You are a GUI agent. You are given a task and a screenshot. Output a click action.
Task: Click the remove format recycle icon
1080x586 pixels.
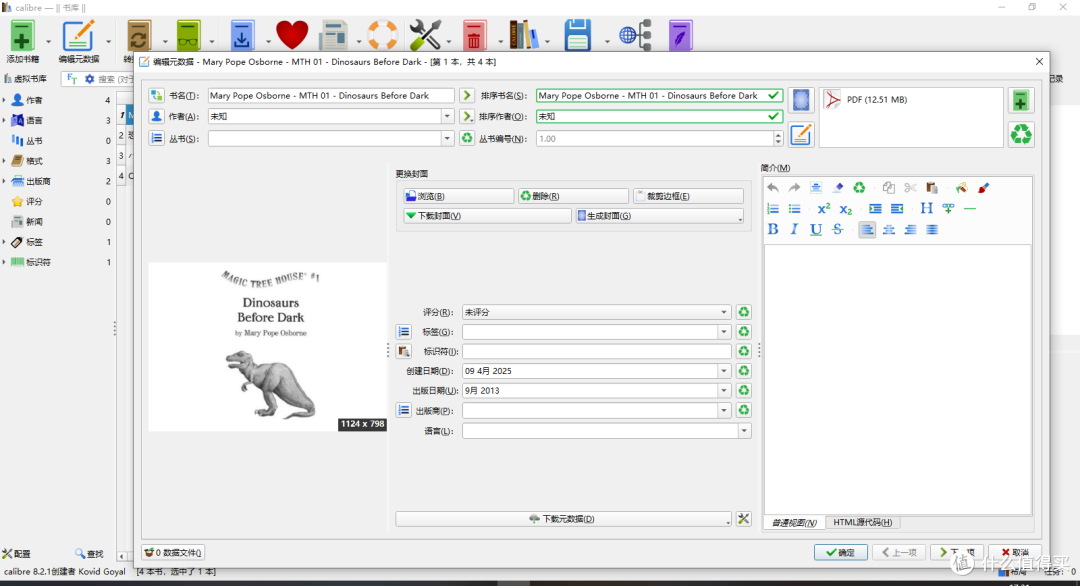coord(1021,134)
